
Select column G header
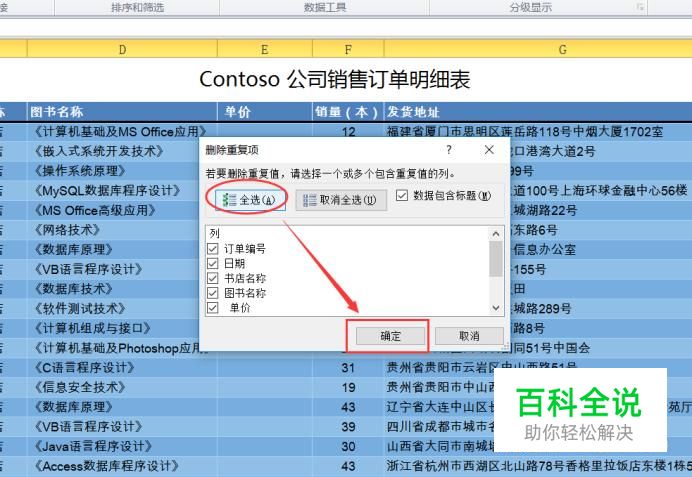pyautogui.click(x=538, y=49)
